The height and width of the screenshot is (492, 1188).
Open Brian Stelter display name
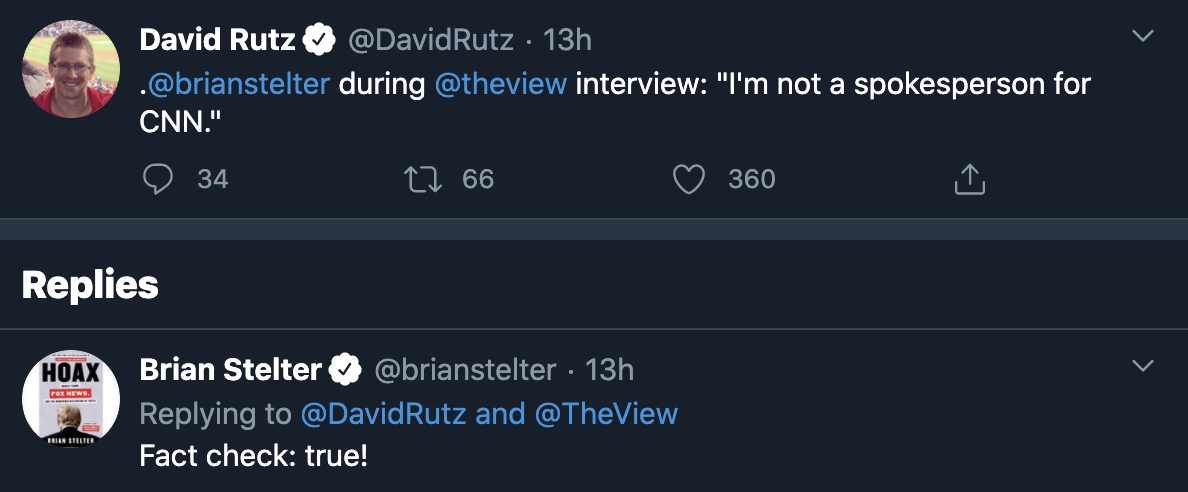click(x=231, y=370)
